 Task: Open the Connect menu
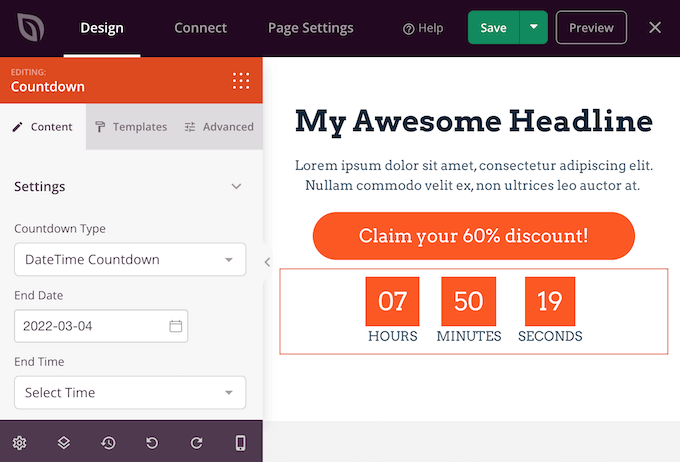click(x=200, y=28)
